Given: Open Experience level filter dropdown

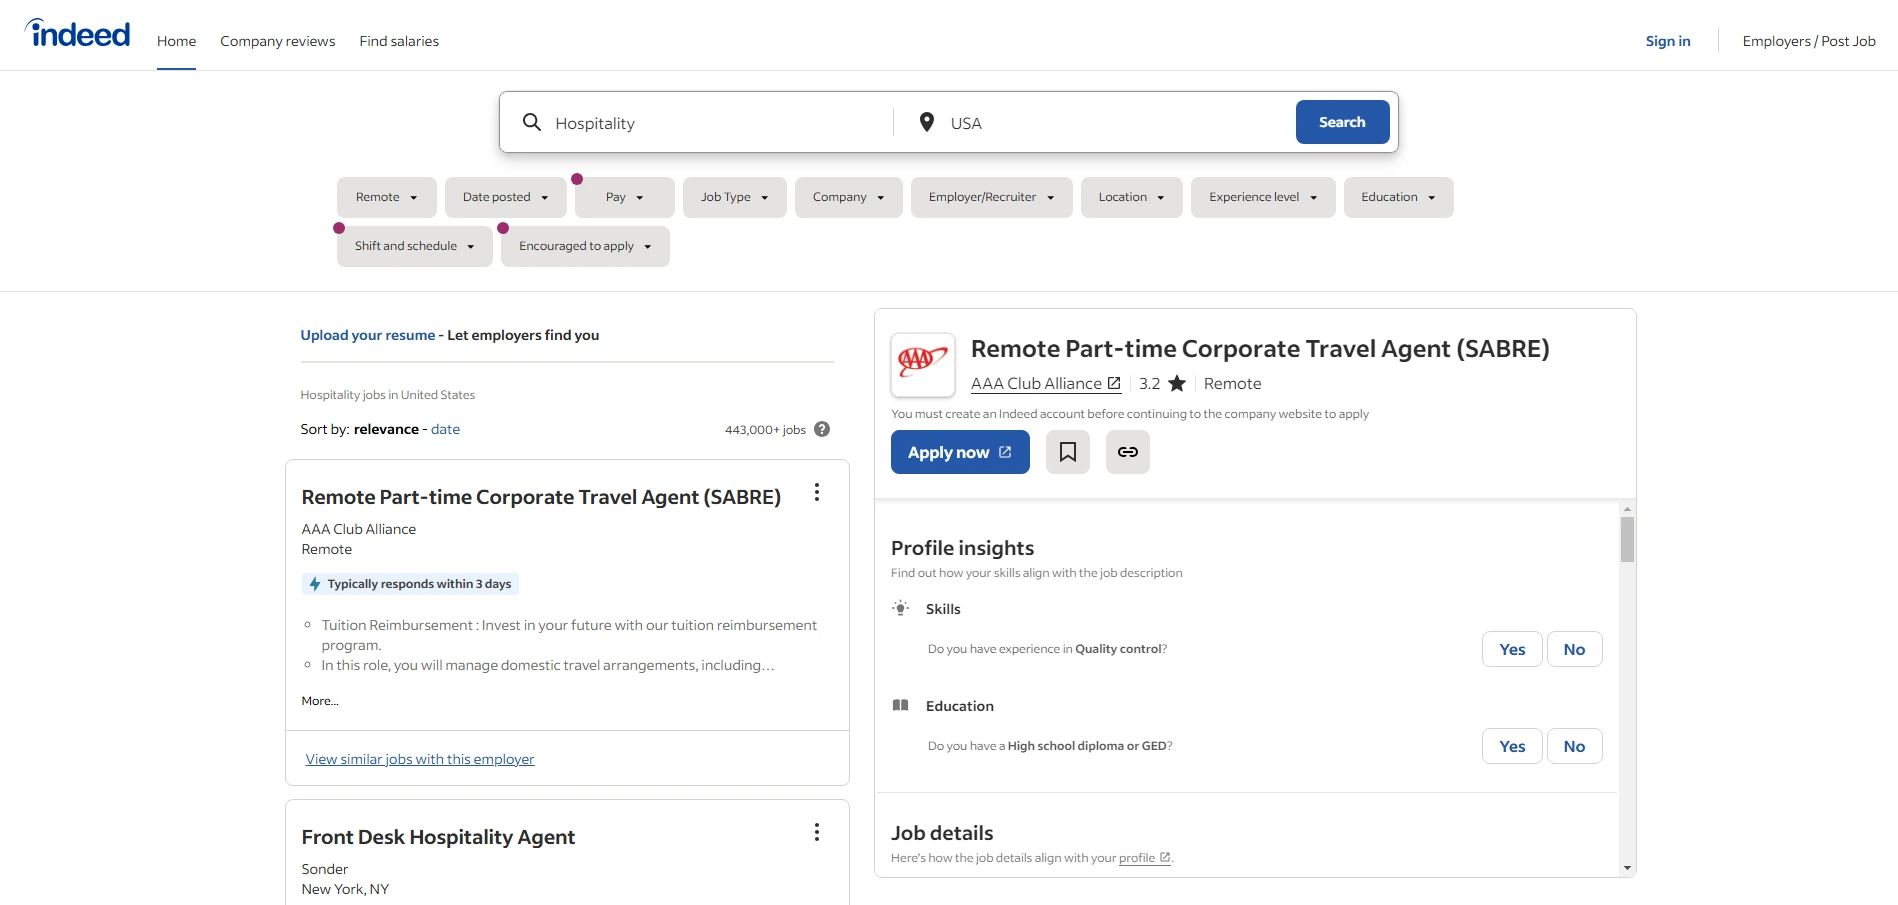Looking at the screenshot, I should click(1263, 197).
